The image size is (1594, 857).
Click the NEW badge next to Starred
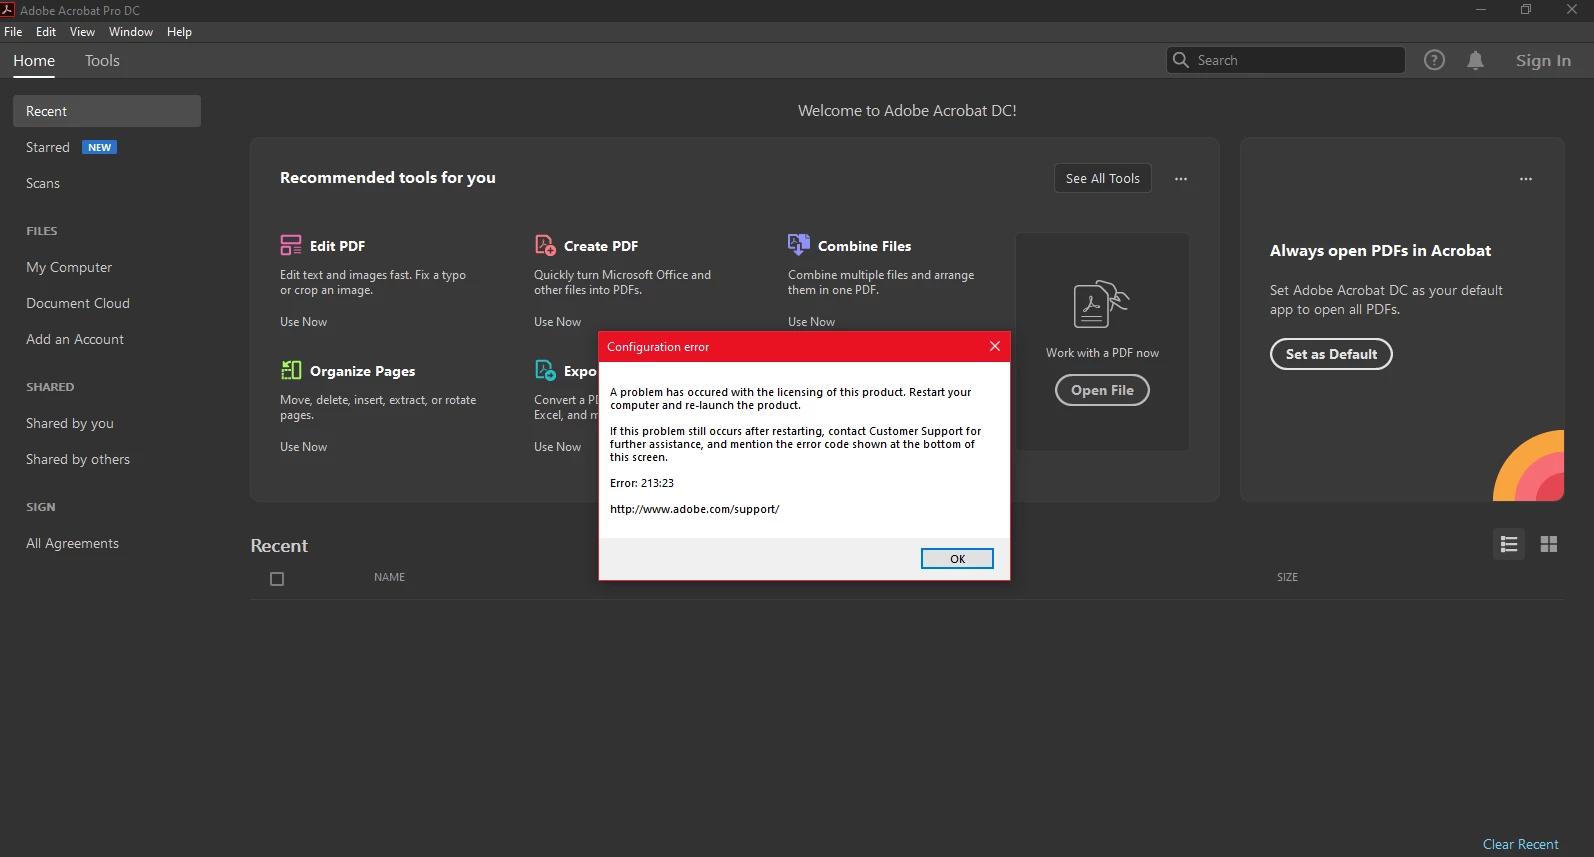[99, 147]
